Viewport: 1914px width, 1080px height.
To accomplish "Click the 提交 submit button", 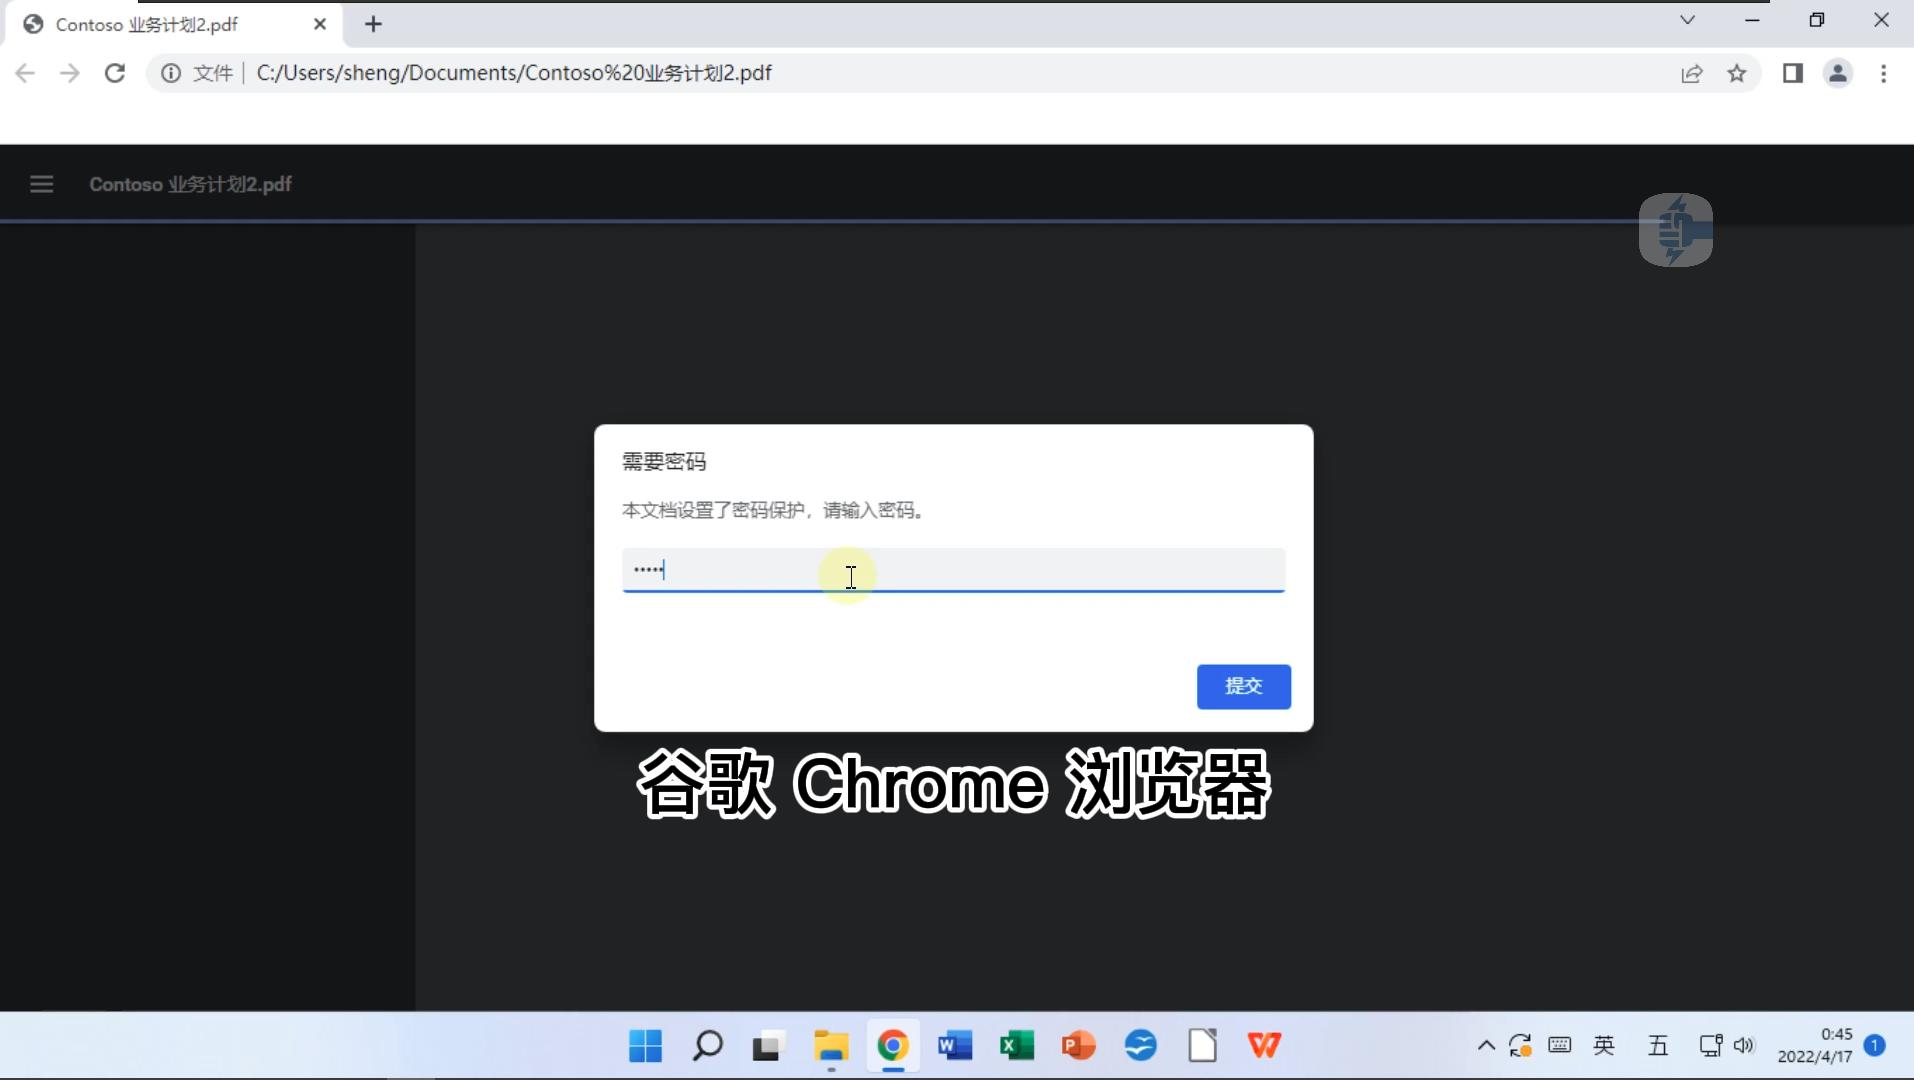I will tap(1244, 686).
